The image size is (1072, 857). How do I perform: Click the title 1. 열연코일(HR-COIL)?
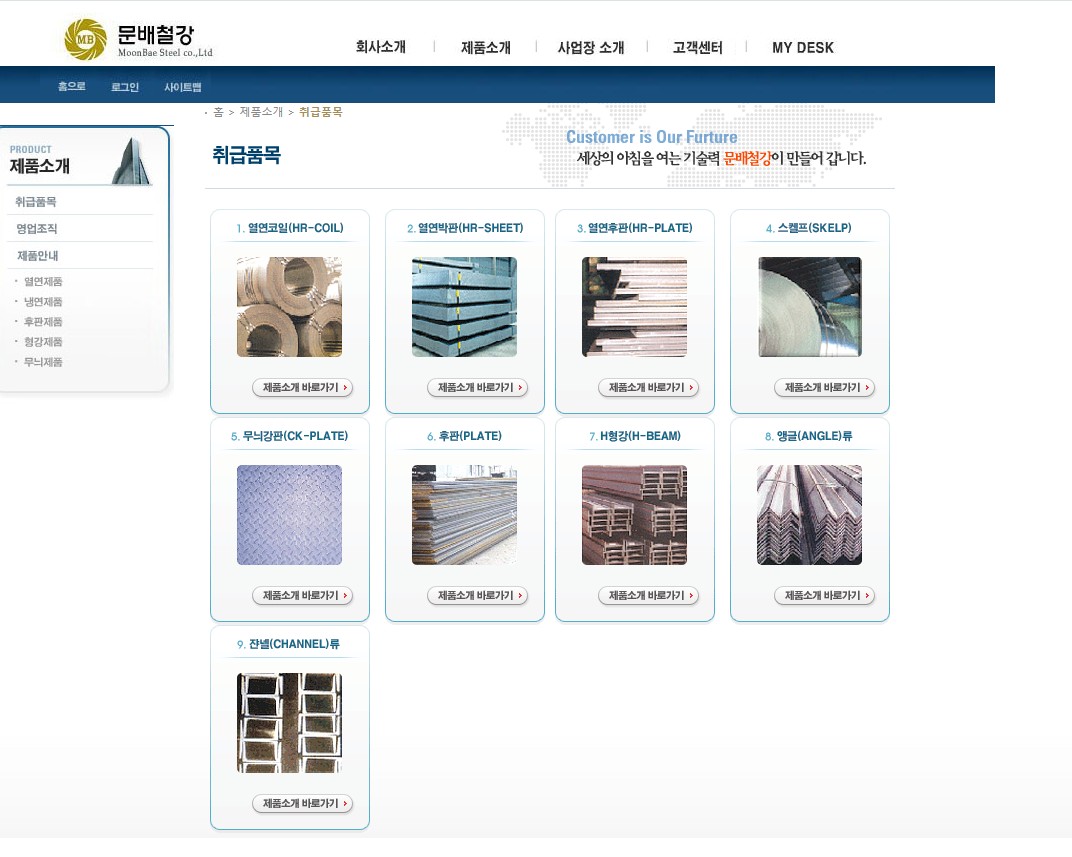[290, 228]
